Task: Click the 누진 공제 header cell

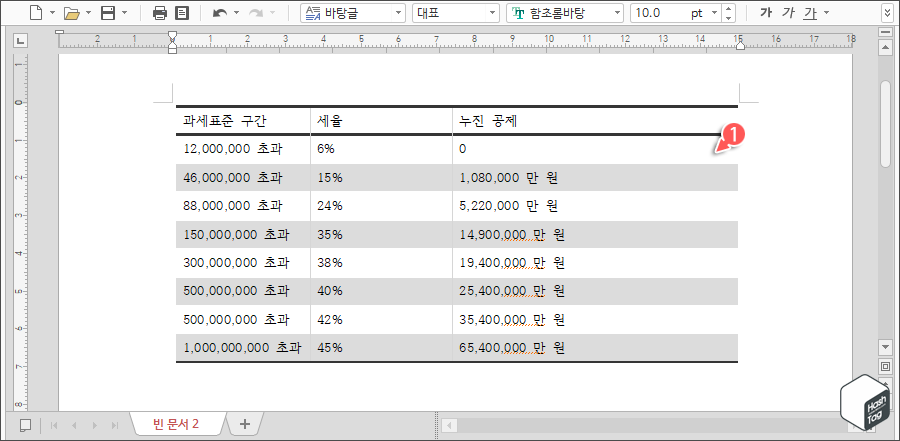Action: (595, 121)
